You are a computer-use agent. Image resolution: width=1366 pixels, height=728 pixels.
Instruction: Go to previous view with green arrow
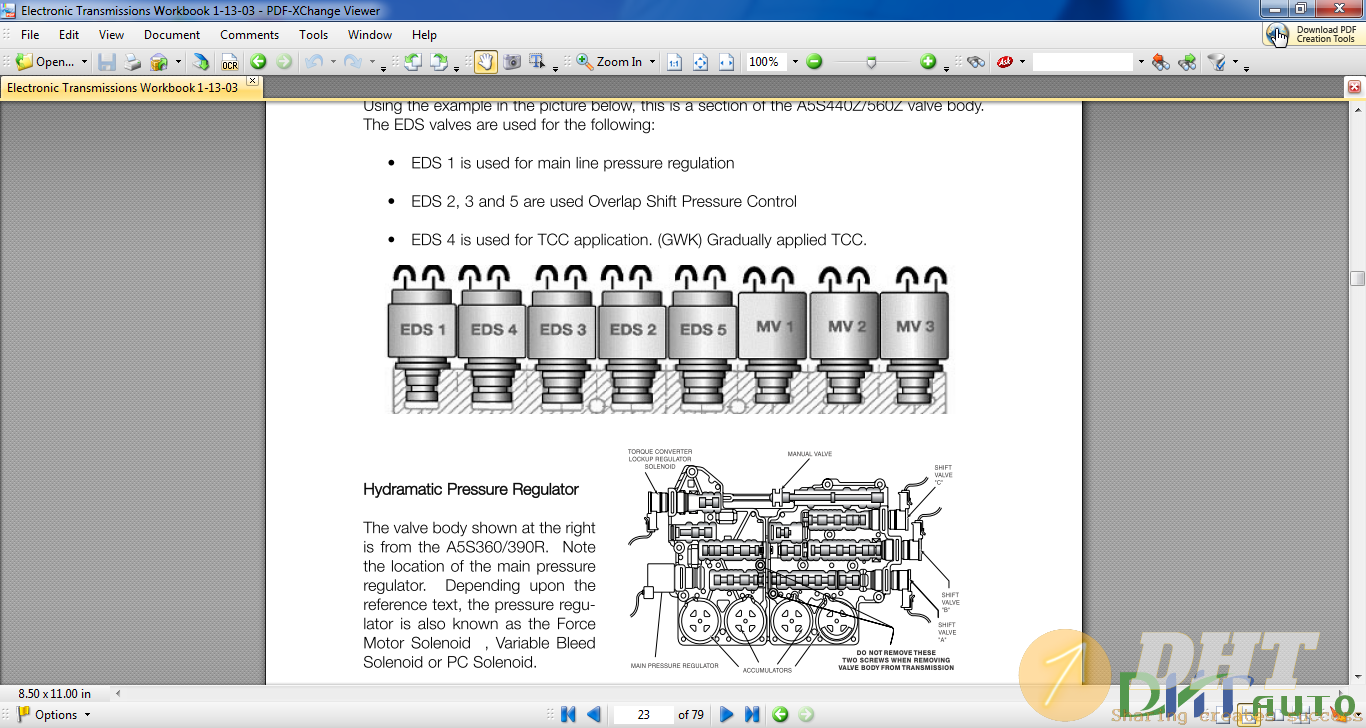click(x=258, y=62)
